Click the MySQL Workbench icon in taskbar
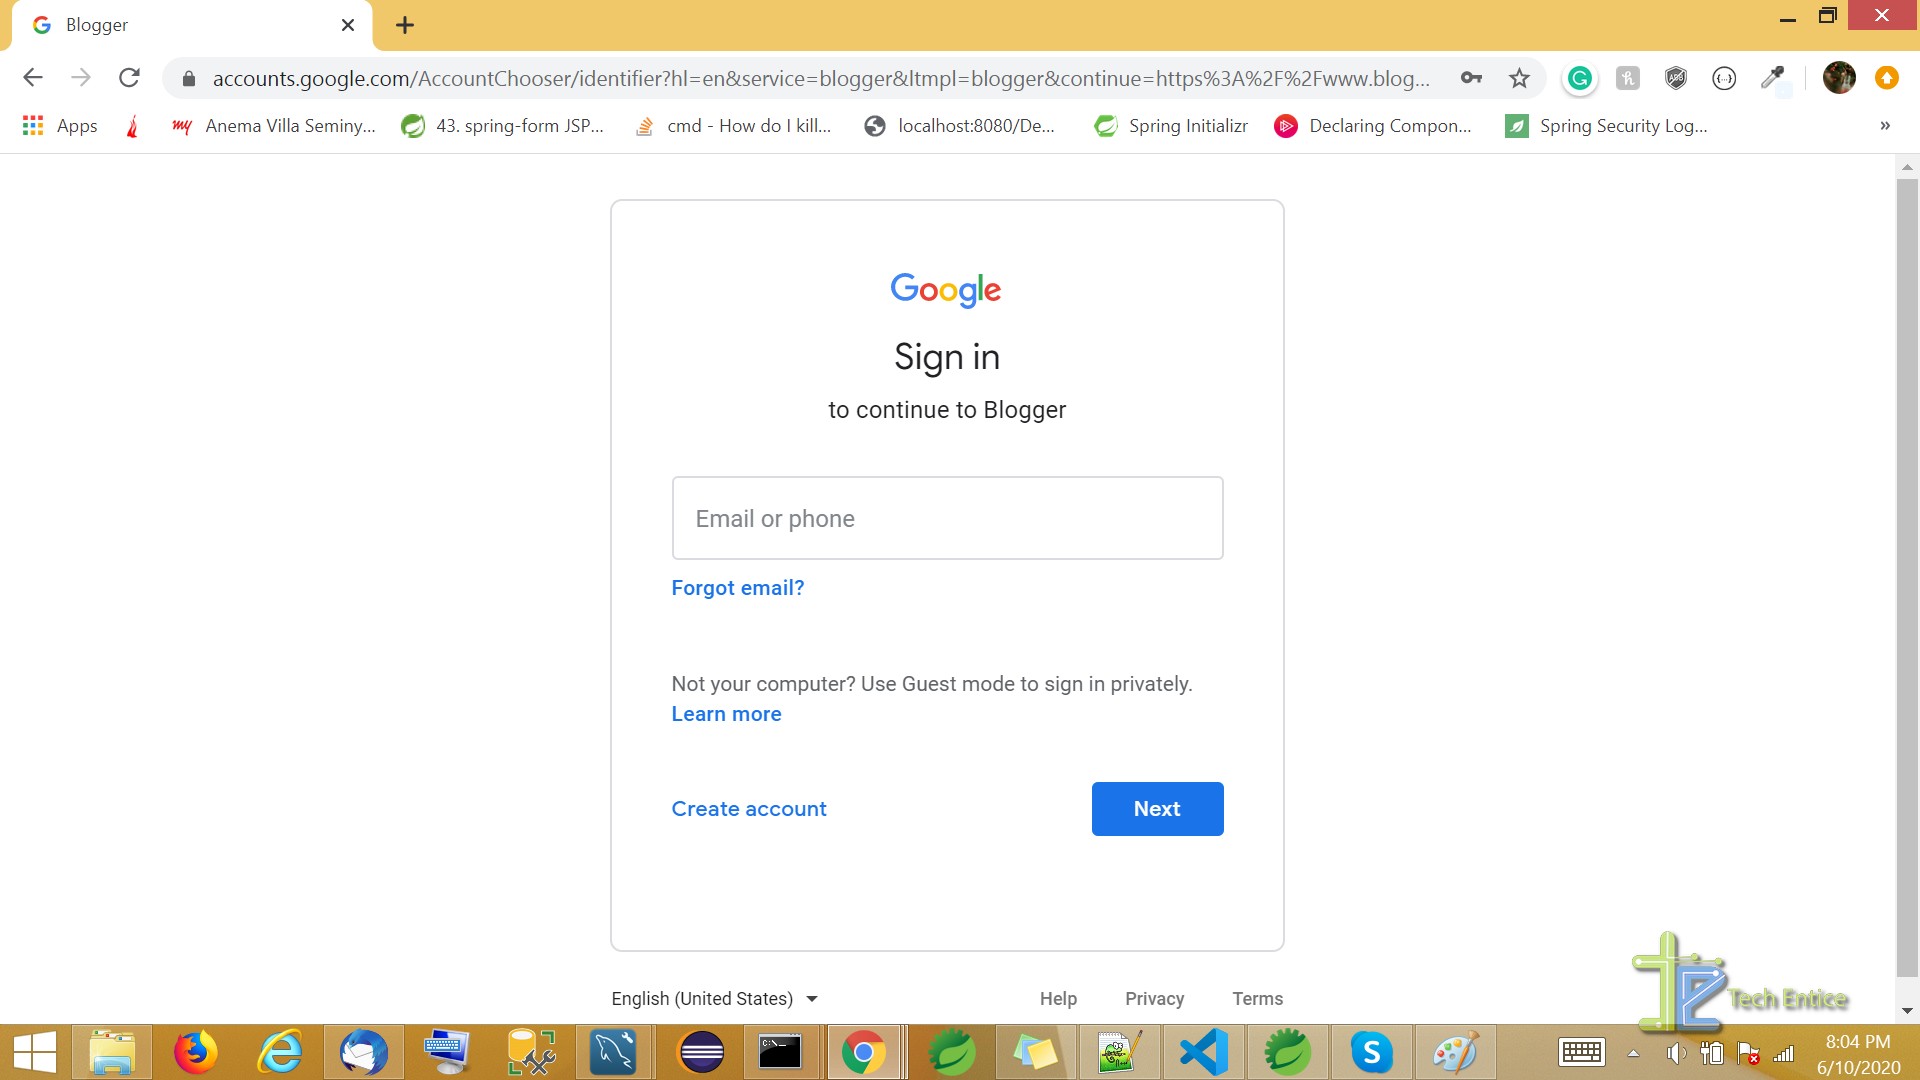This screenshot has width=1920, height=1080. 613,1051
